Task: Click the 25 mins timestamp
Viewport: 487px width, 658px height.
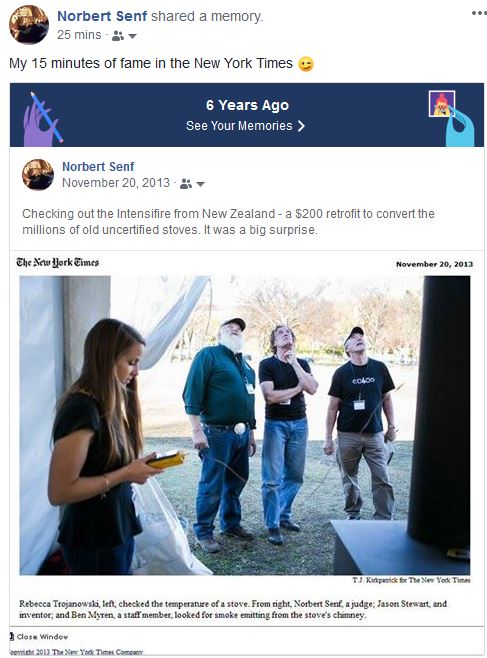Action: pos(79,35)
